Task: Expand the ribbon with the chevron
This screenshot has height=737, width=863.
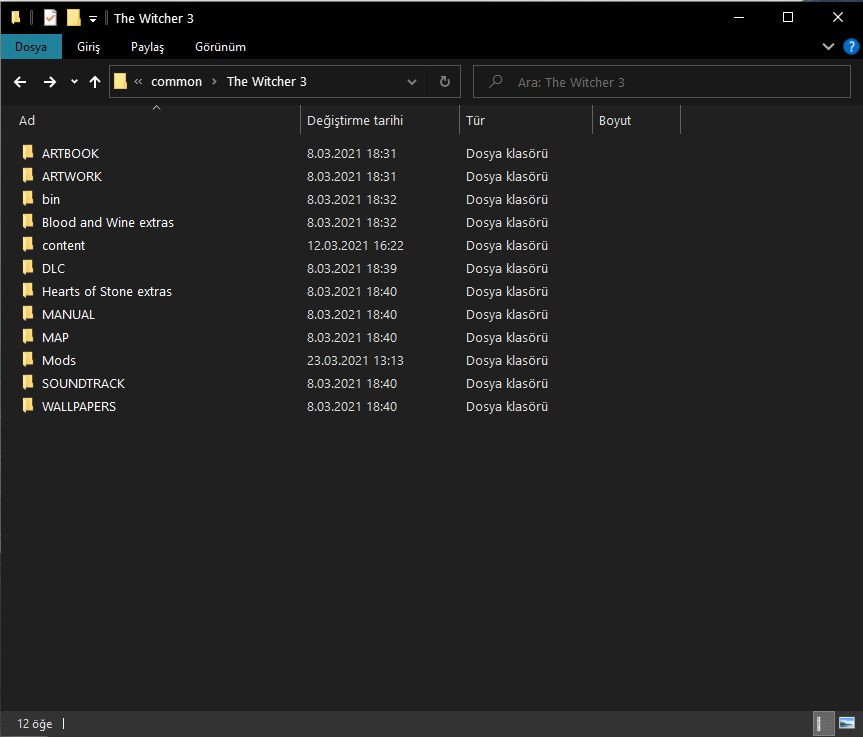Action: pos(828,47)
